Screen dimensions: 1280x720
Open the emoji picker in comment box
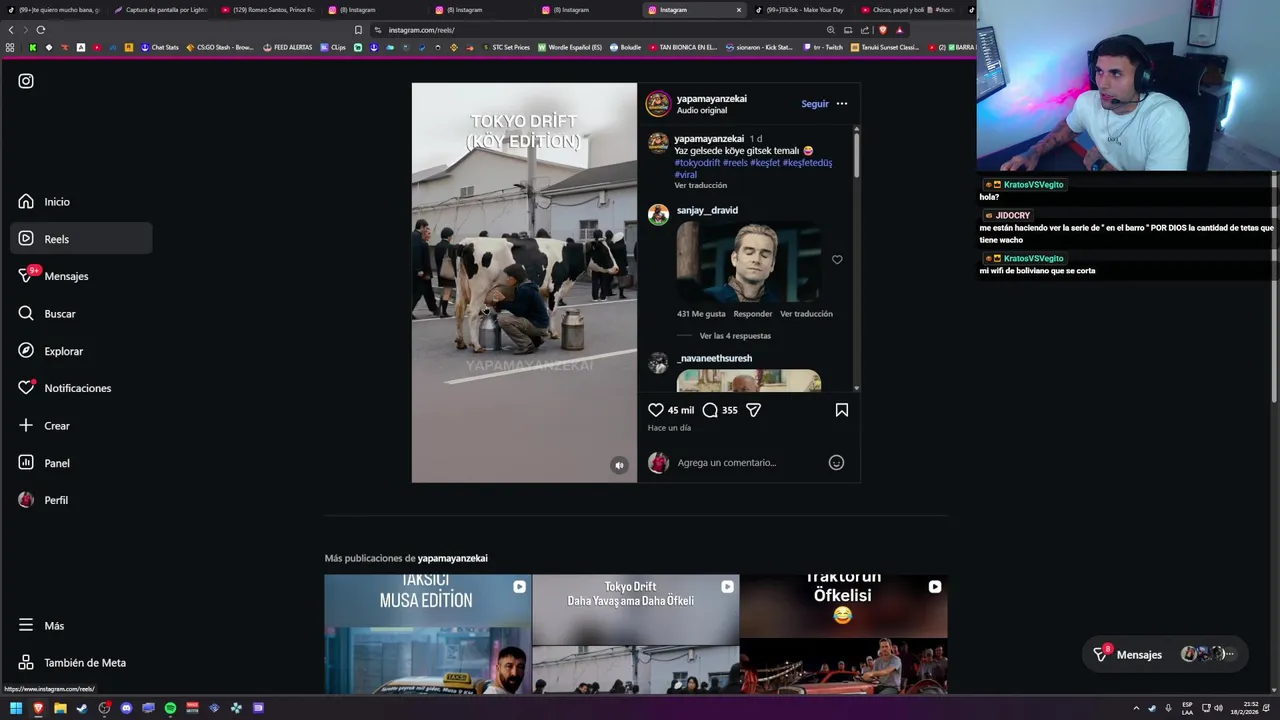coord(837,463)
